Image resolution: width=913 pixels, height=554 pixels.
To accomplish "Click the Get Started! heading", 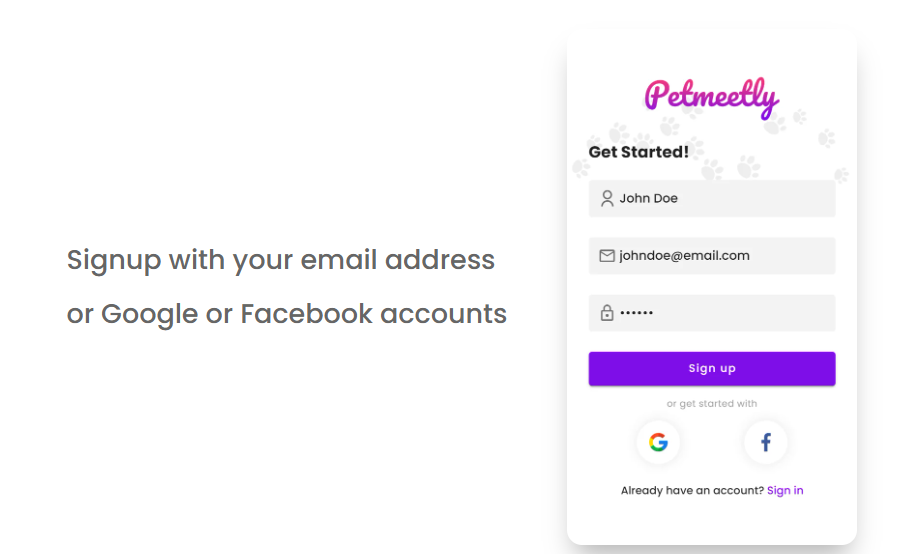I will pos(638,152).
